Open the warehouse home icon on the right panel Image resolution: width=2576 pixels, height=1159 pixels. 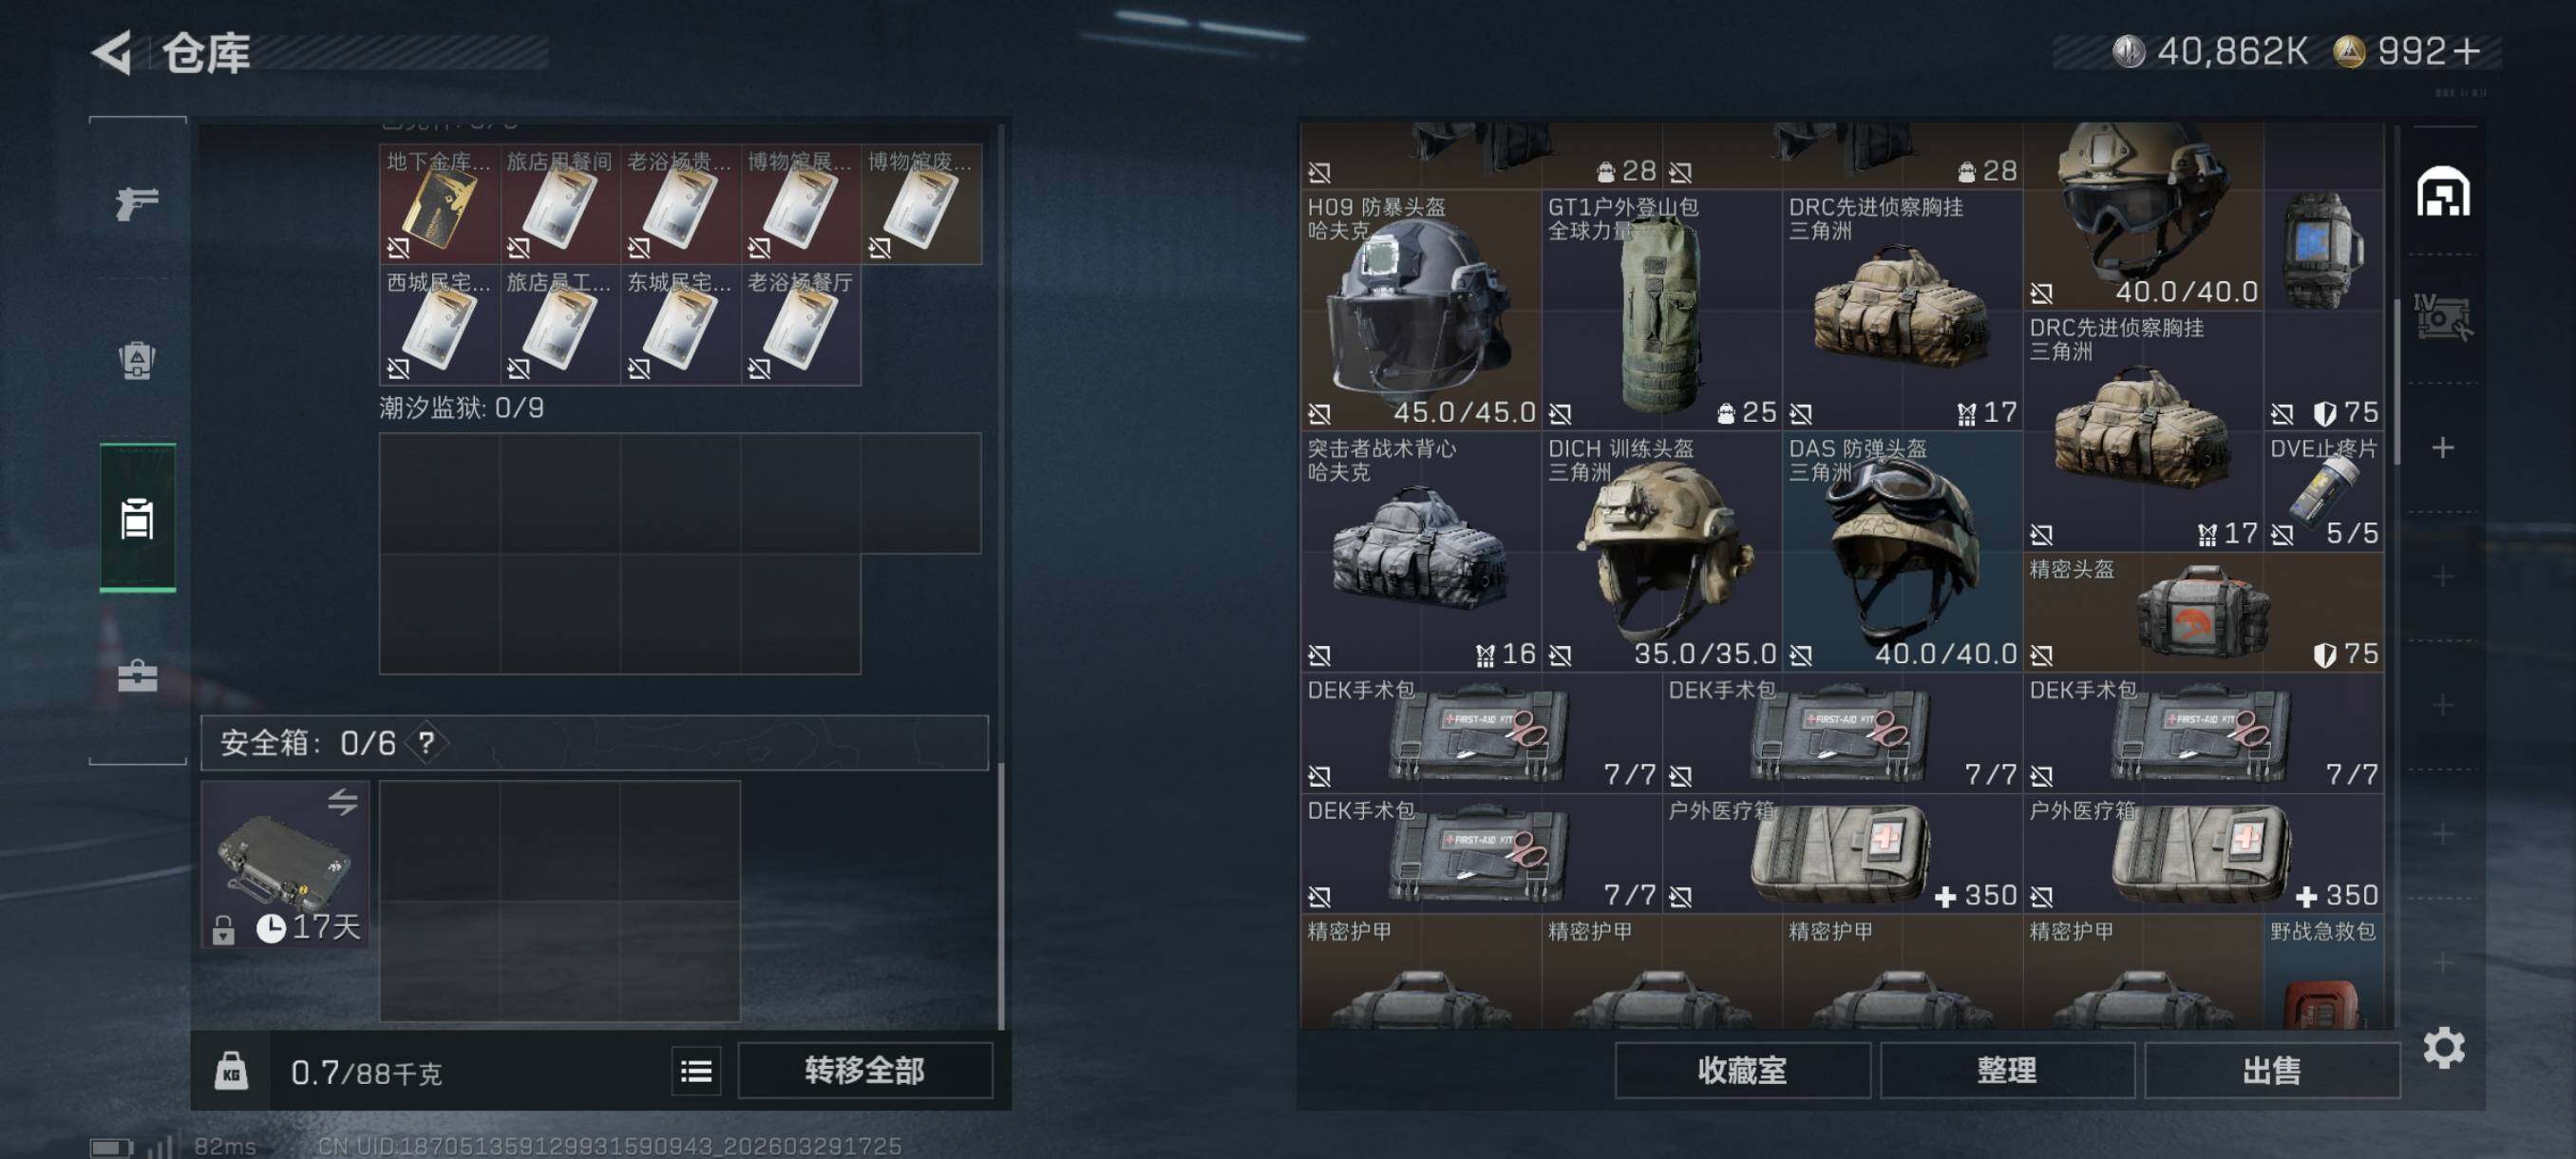(x=2443, y=192)
